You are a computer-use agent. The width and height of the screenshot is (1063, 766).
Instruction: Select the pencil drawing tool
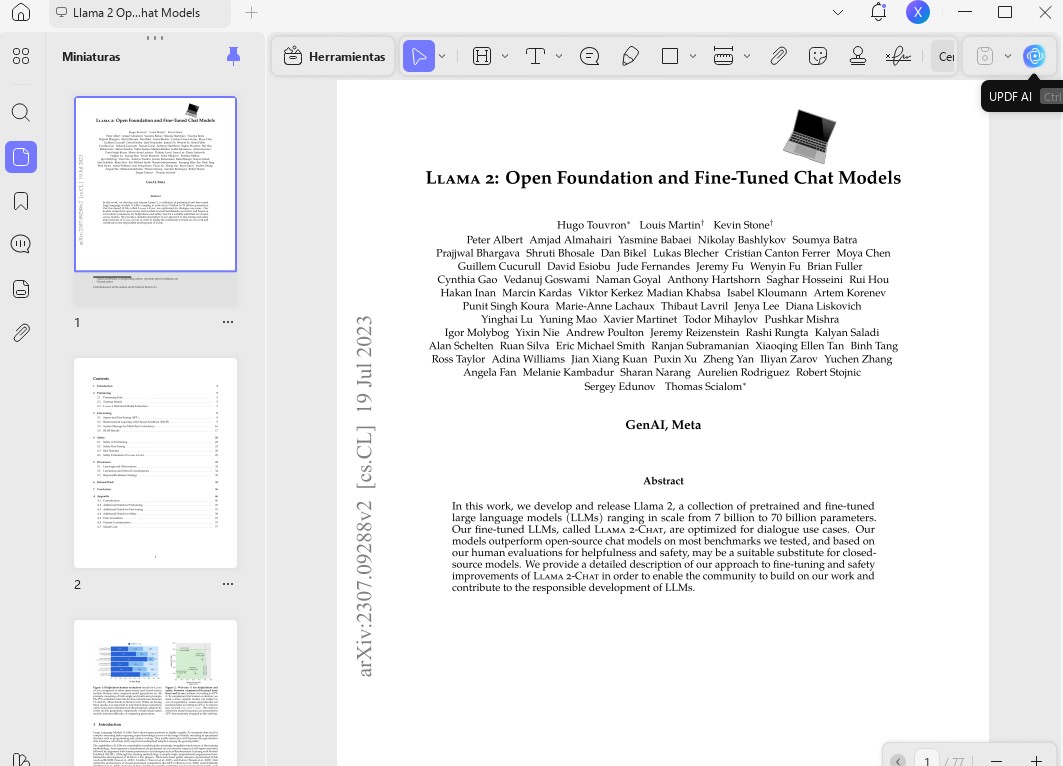[x=630, y=56]
